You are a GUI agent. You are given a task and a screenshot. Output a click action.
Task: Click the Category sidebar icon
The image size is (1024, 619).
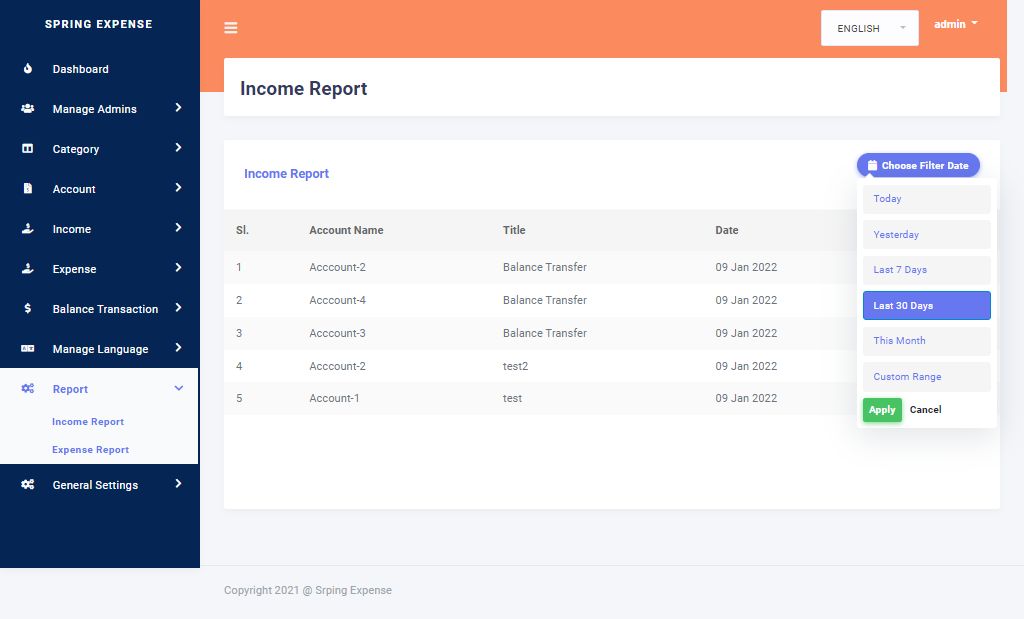click(x=28, y=149)
